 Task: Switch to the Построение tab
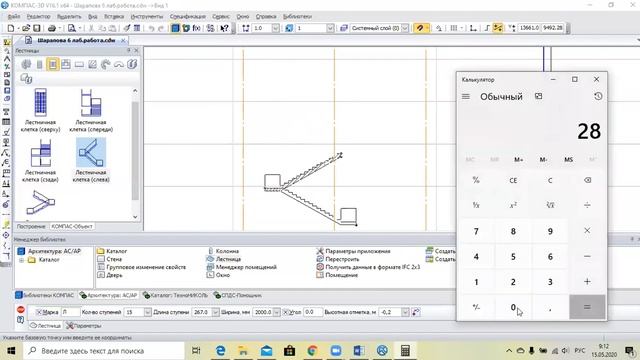point(31,227)
